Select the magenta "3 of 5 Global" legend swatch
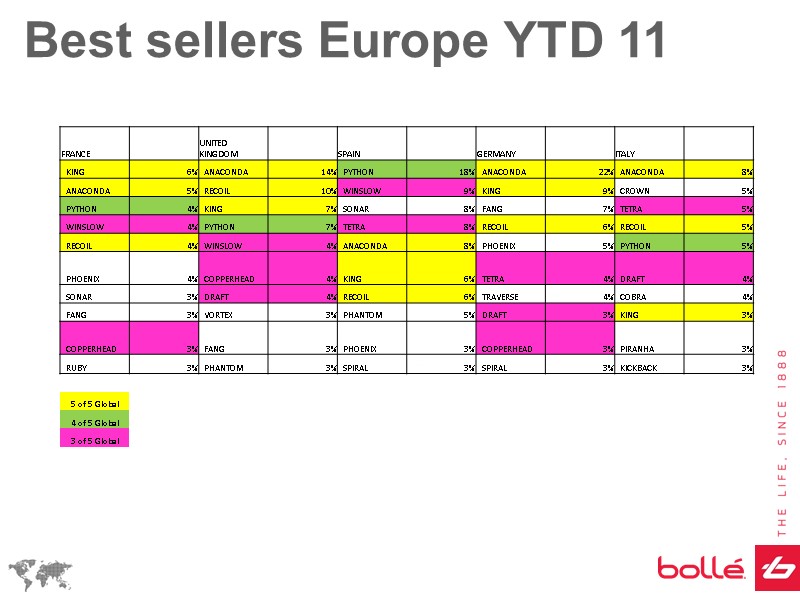Screen dimensions: 800x600 tap(95, 440)
